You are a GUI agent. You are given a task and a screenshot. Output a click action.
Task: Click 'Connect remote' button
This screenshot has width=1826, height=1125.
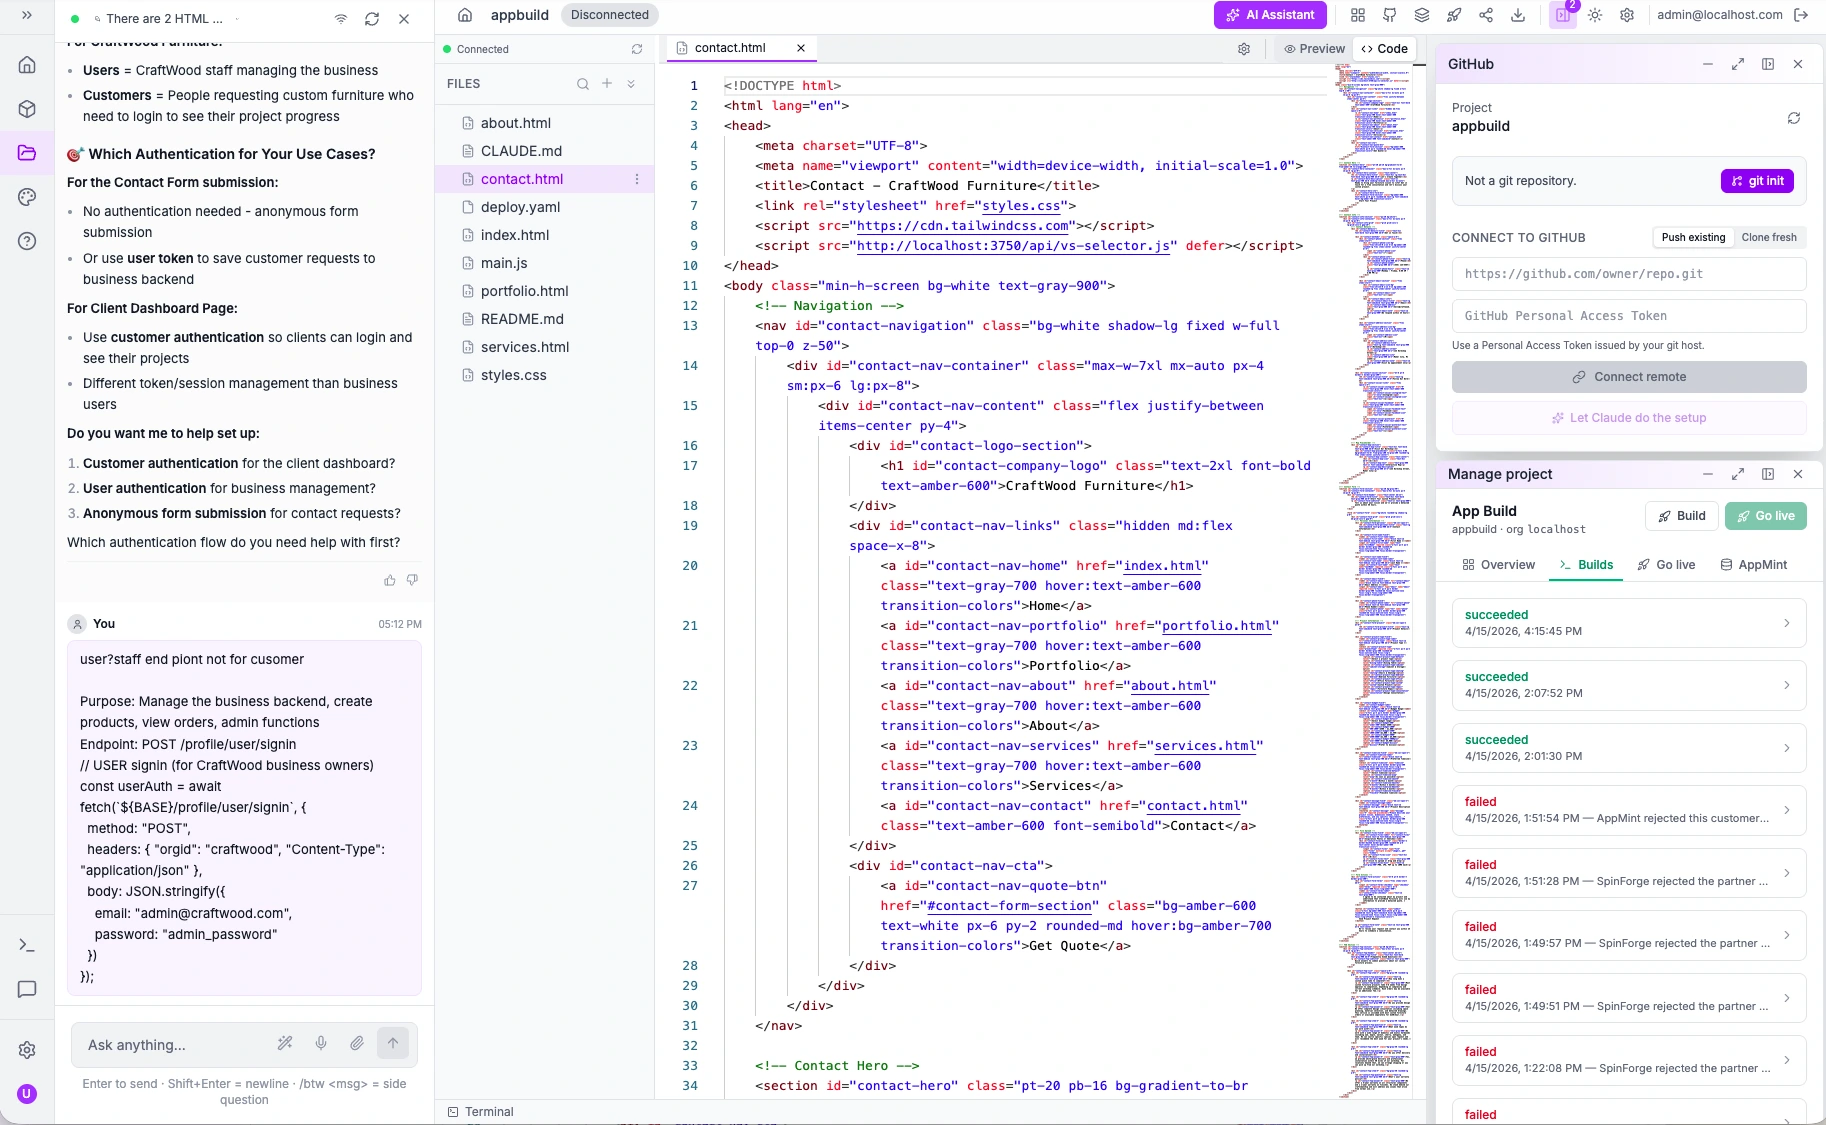pos(1629,377)
